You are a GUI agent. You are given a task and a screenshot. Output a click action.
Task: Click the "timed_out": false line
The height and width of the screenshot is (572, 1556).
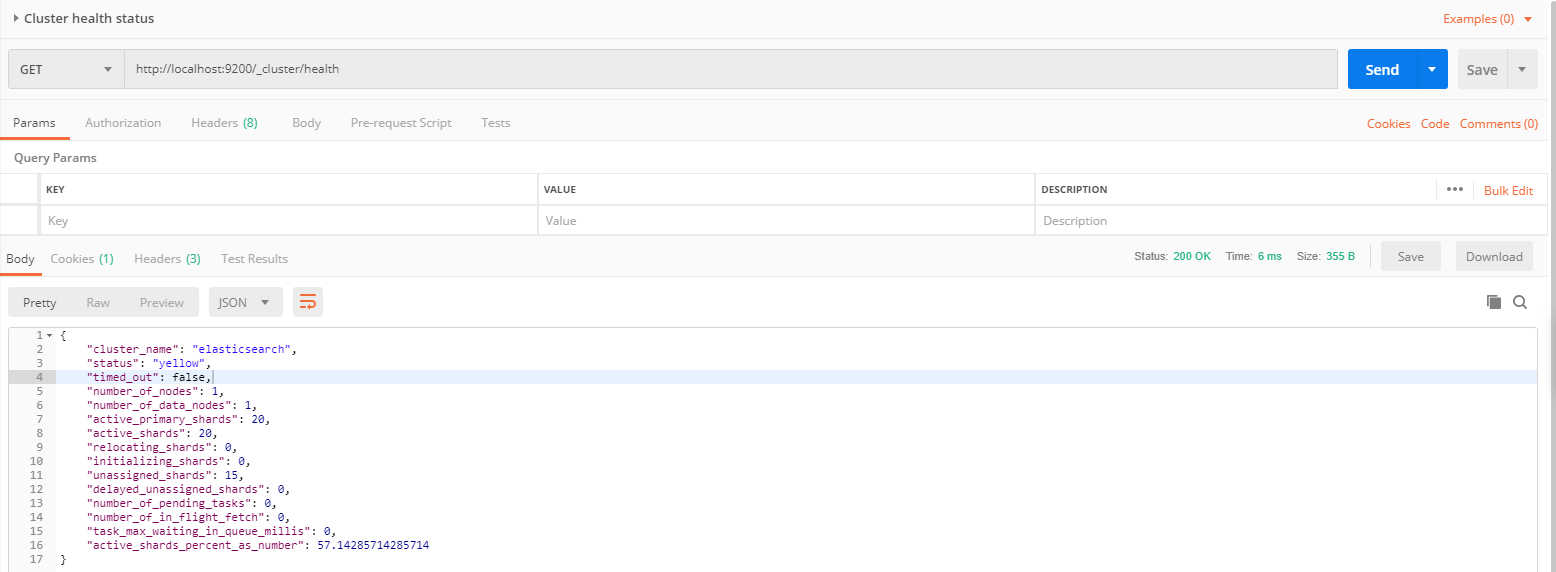pyautogui.click(x=149, y=377)
